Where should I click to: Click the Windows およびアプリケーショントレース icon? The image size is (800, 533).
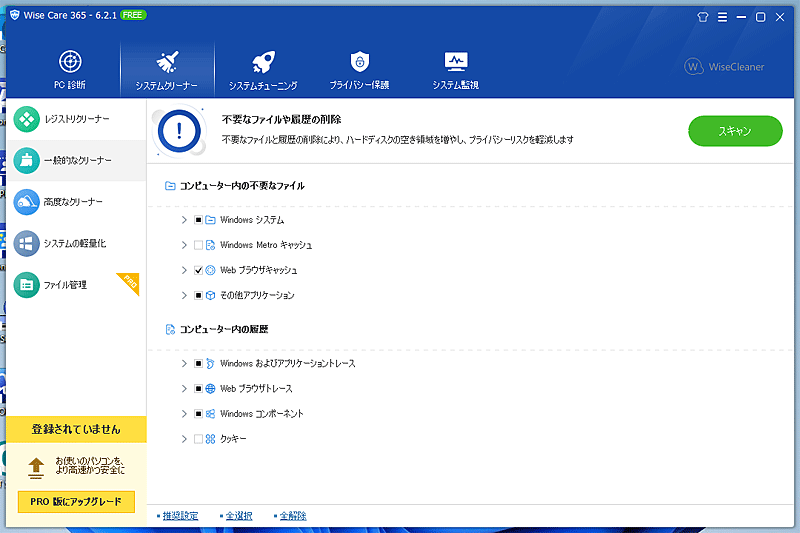click(210, 364)
